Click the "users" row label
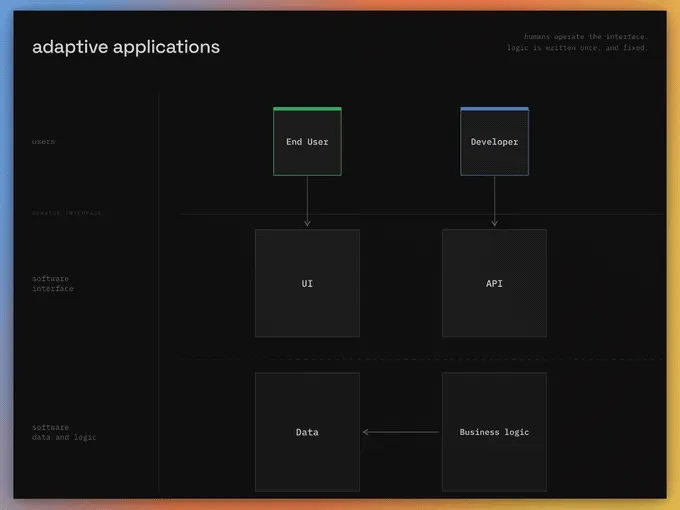680x510 pixels. [43, 141]
